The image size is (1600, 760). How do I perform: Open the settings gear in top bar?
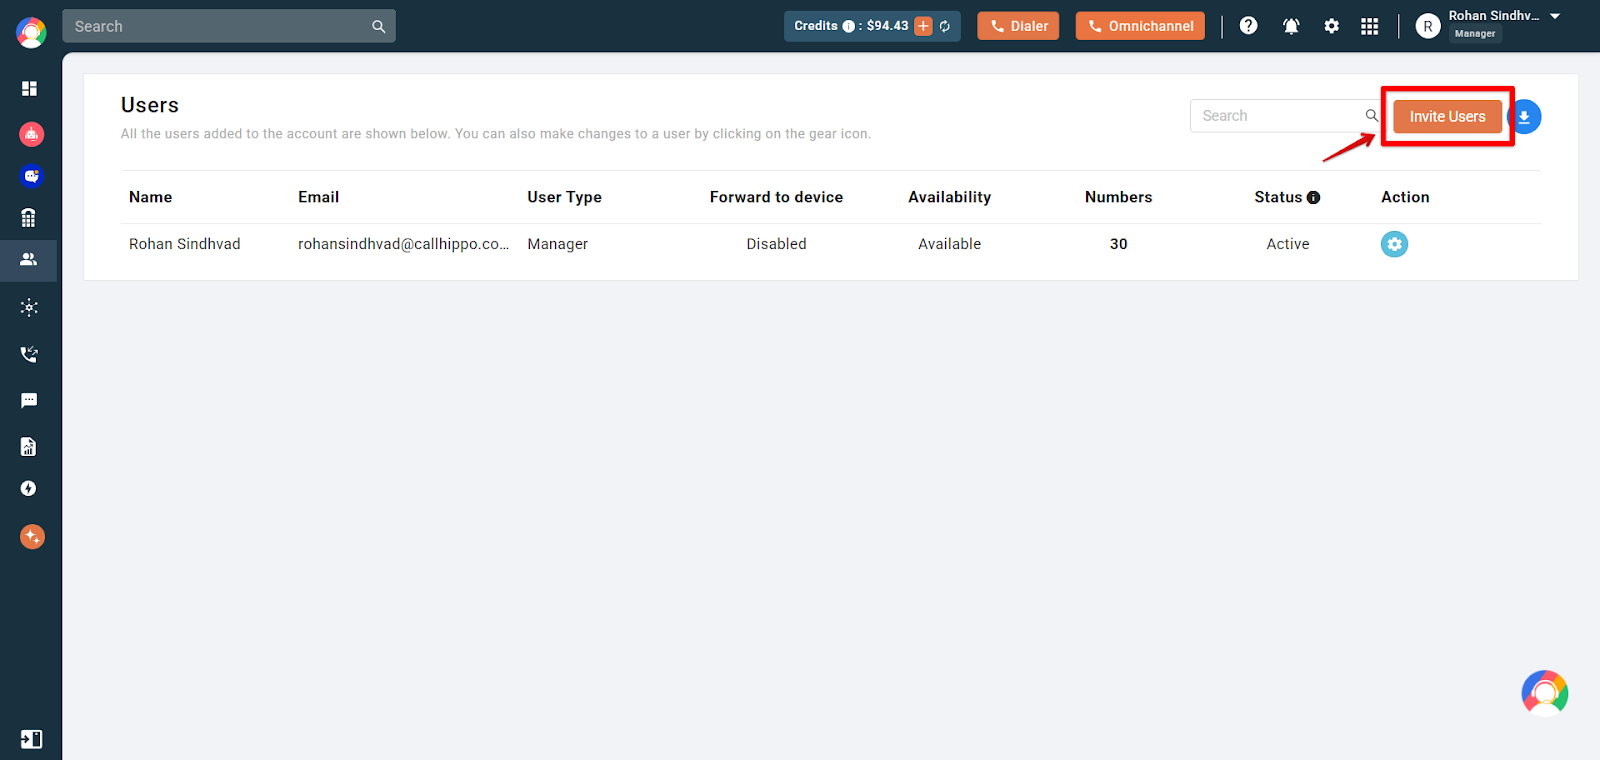(1331, 26)
